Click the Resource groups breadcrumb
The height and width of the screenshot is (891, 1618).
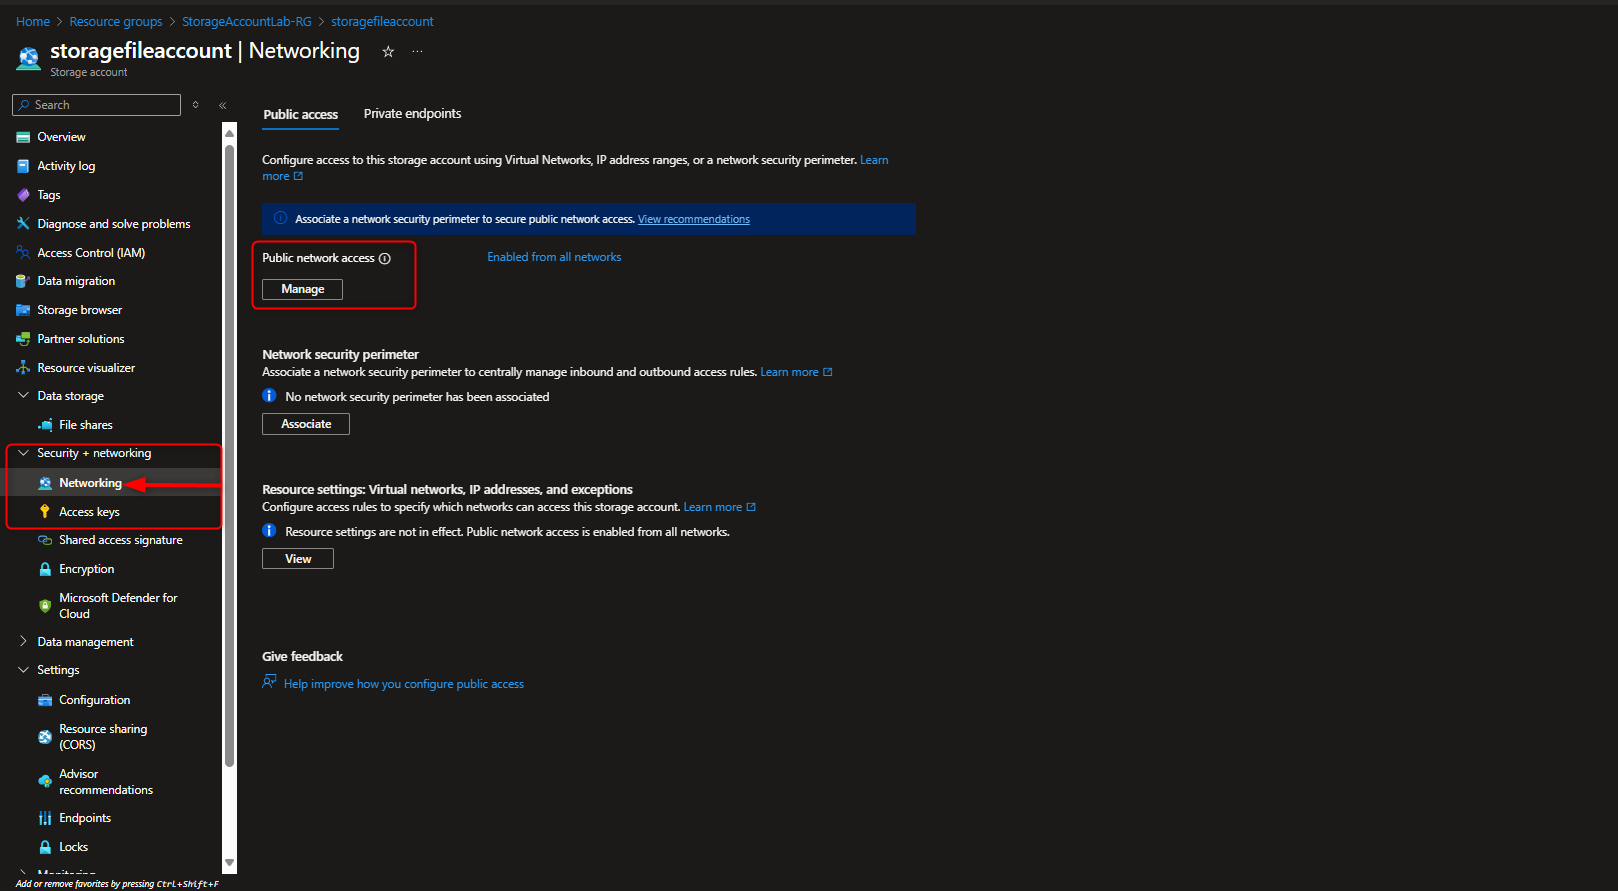(x=116, y=22)
